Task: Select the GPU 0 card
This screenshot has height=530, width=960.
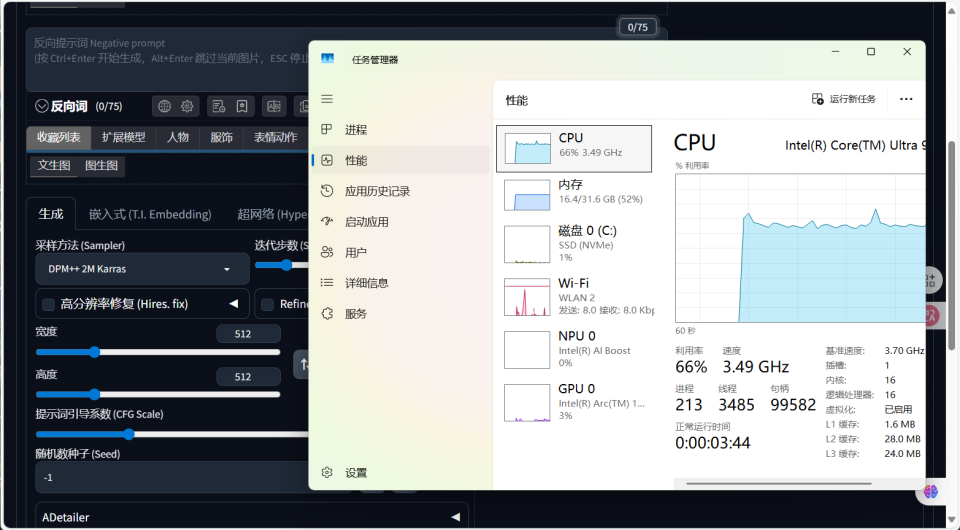Action: point(574,401)
